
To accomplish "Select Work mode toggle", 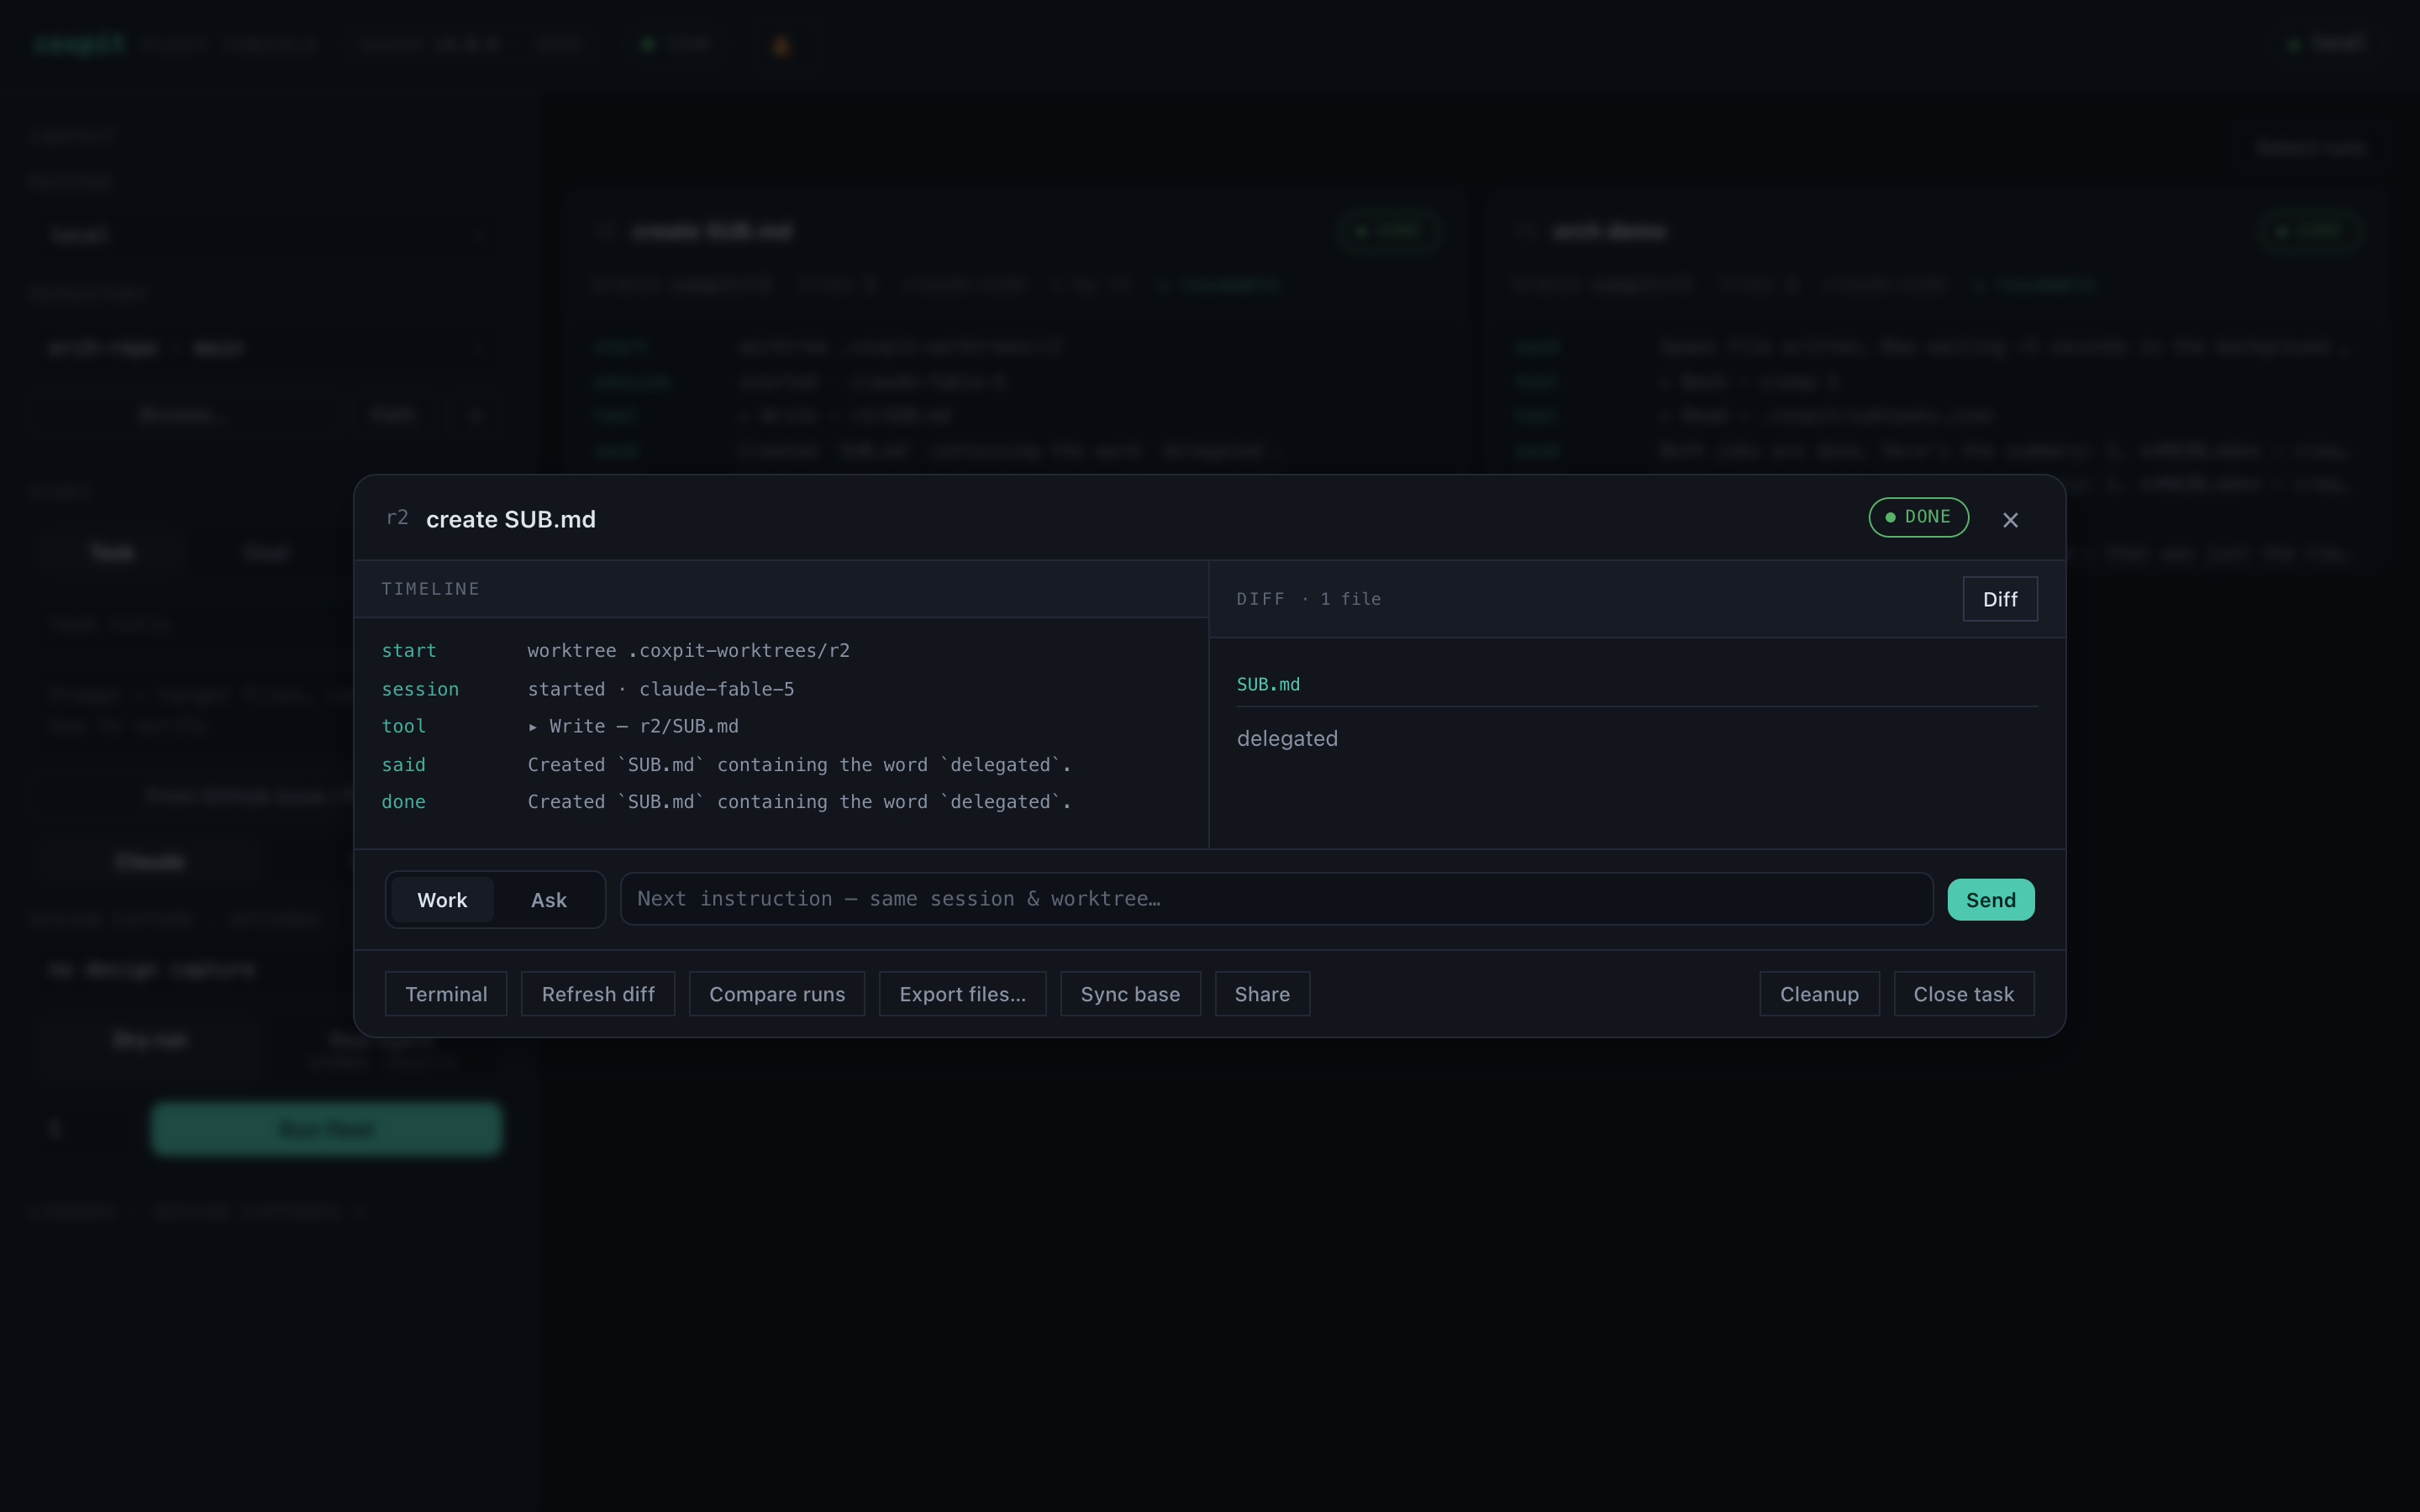I will pos(442,900).
